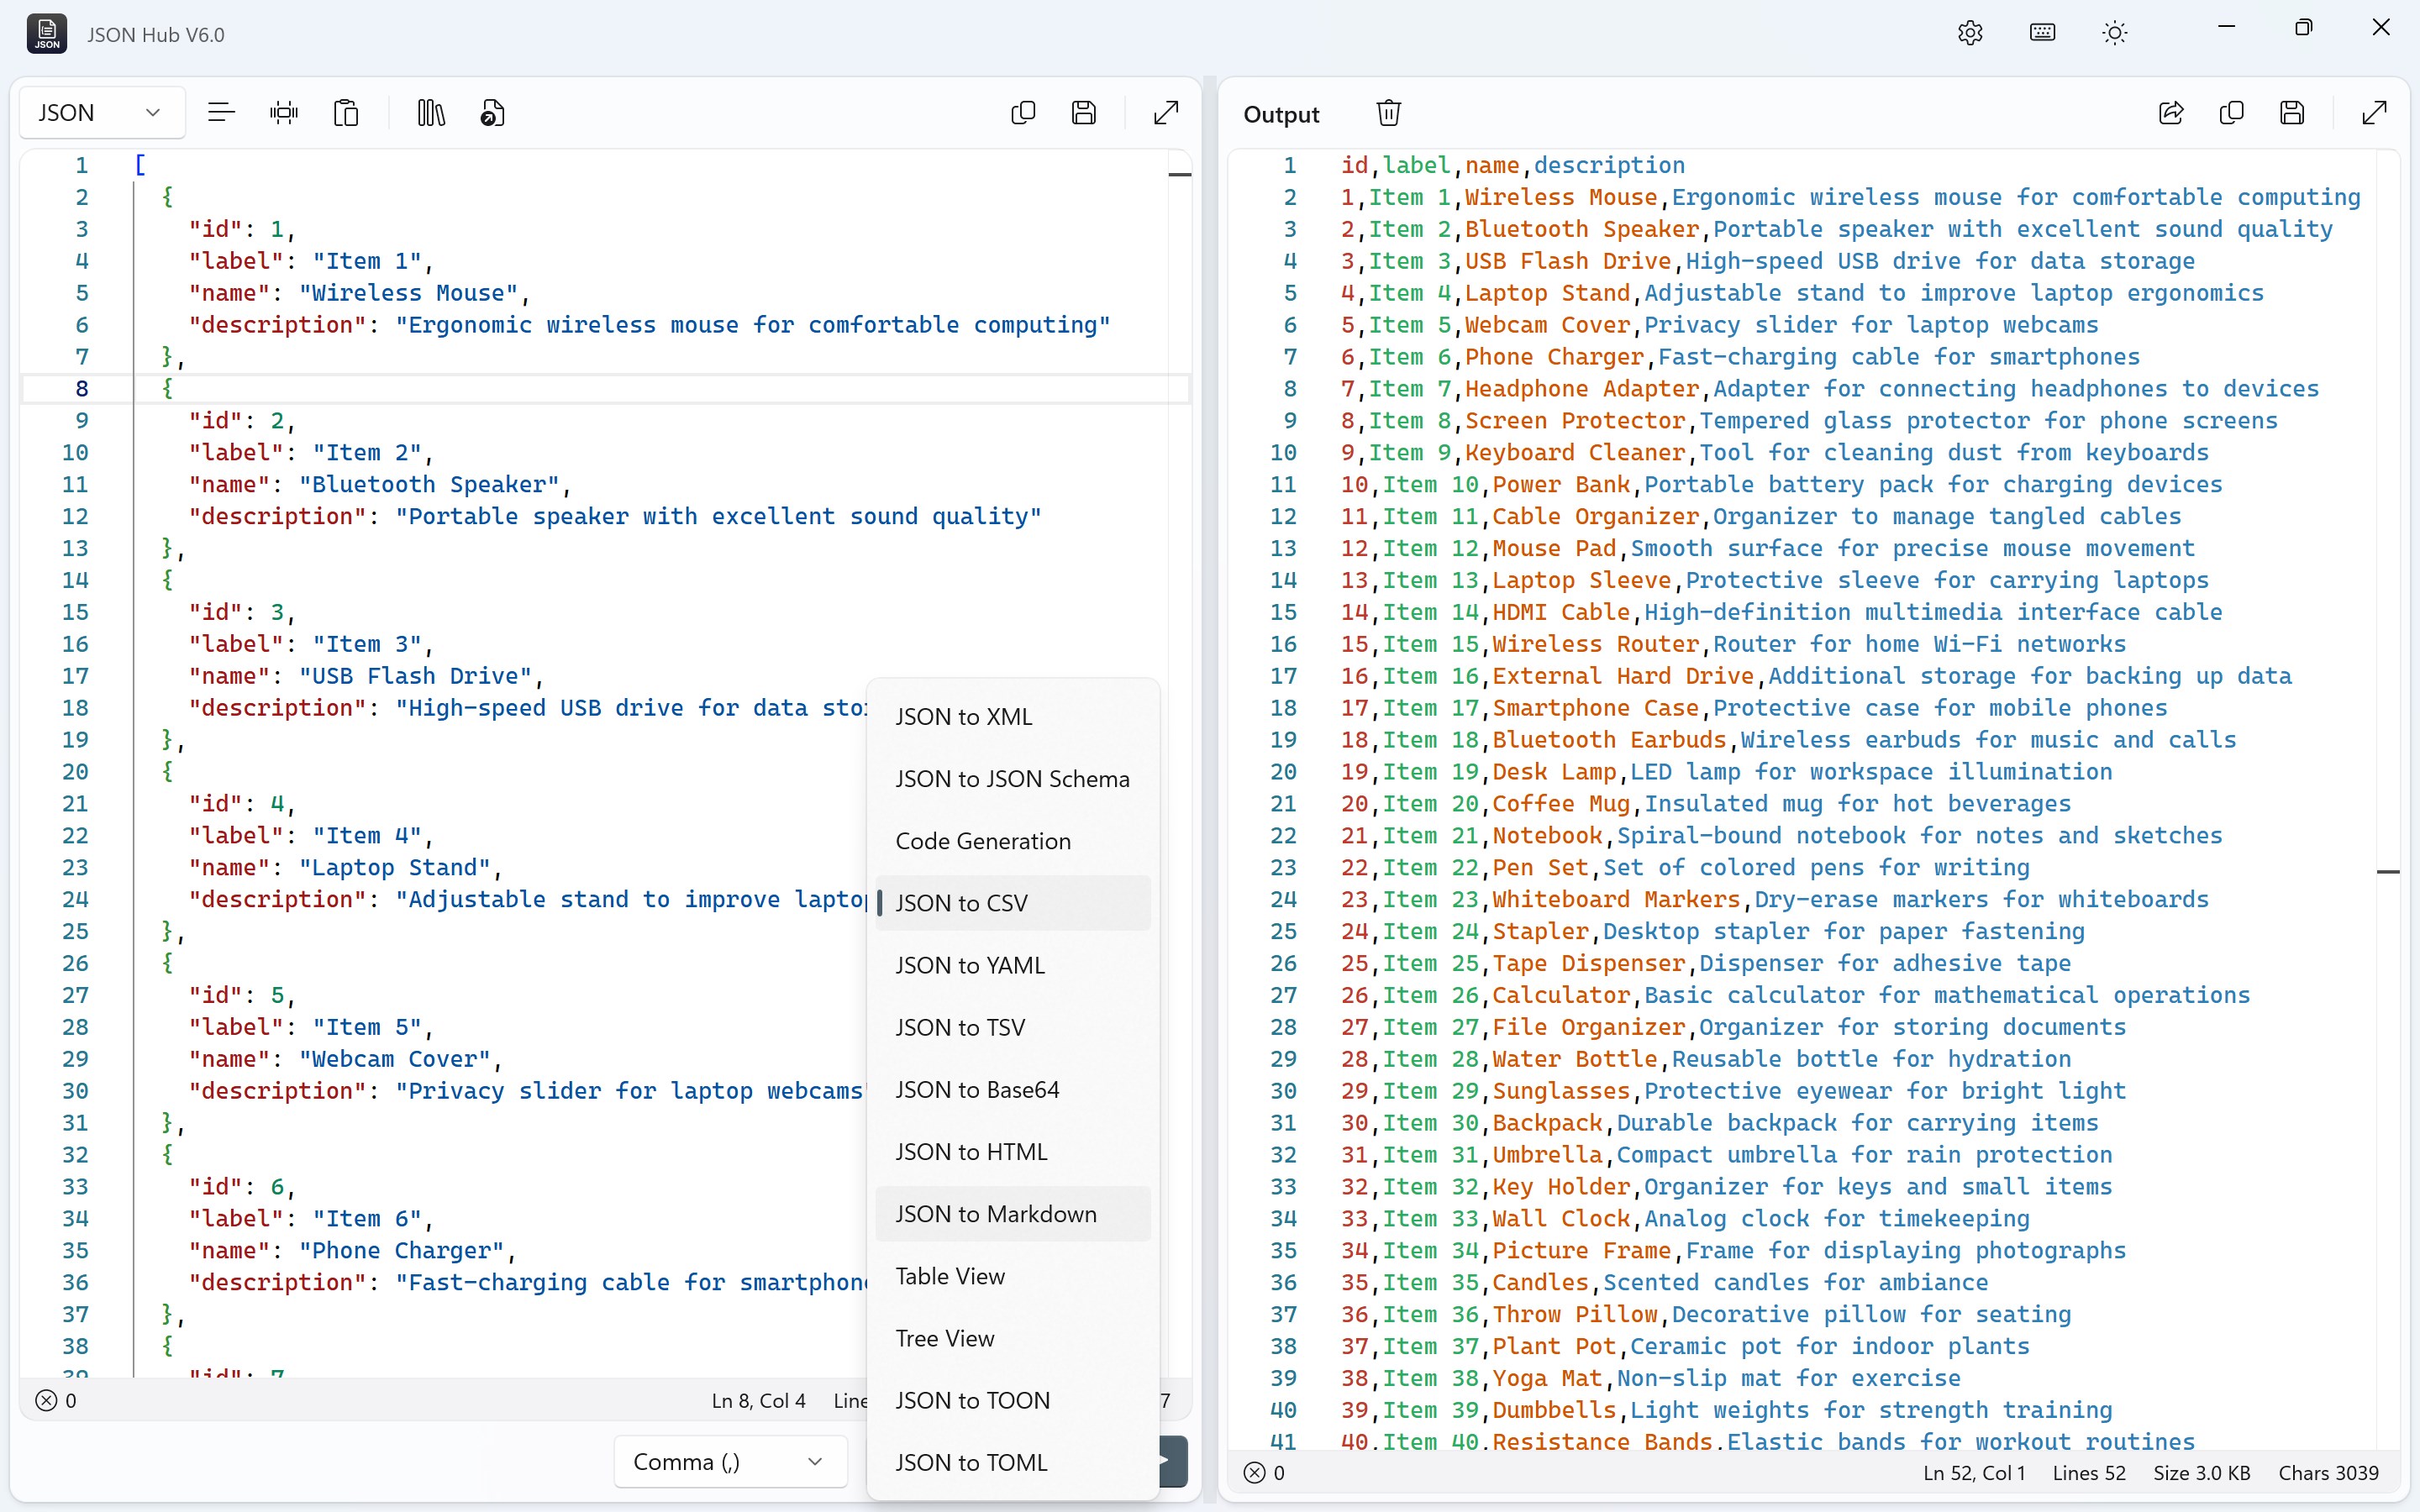Open the Comma delimiter dropdown
This screenshot has height=1512, width=2420.
pos(729,1461)
